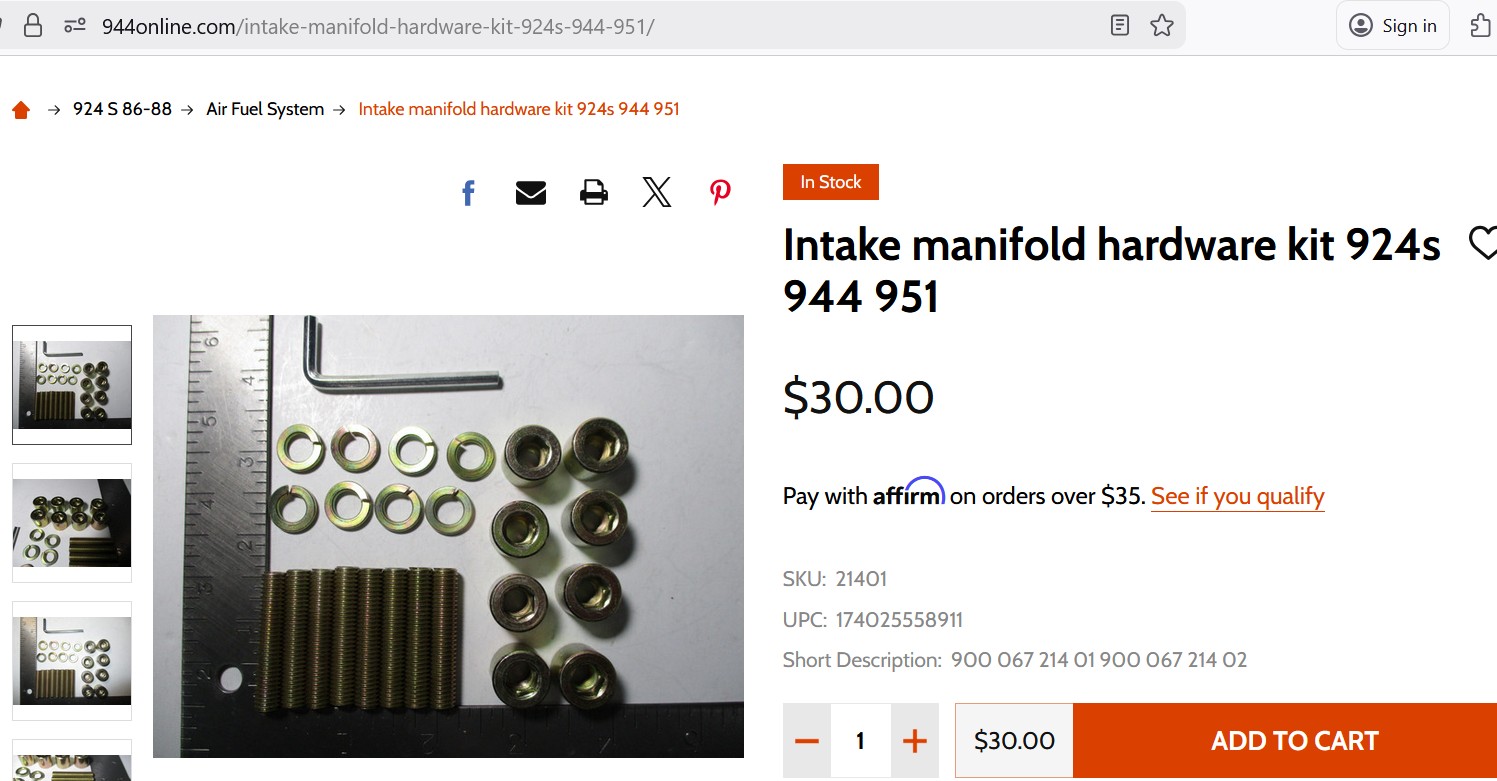This screenshot has width=1497, height=781.
Task: Pin product using Pinterest icon
Action: 720,192
